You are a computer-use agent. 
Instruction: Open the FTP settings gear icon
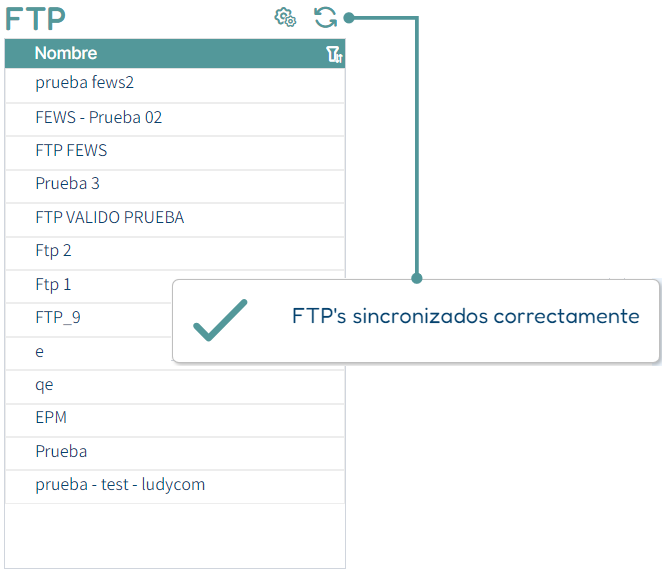285,17
